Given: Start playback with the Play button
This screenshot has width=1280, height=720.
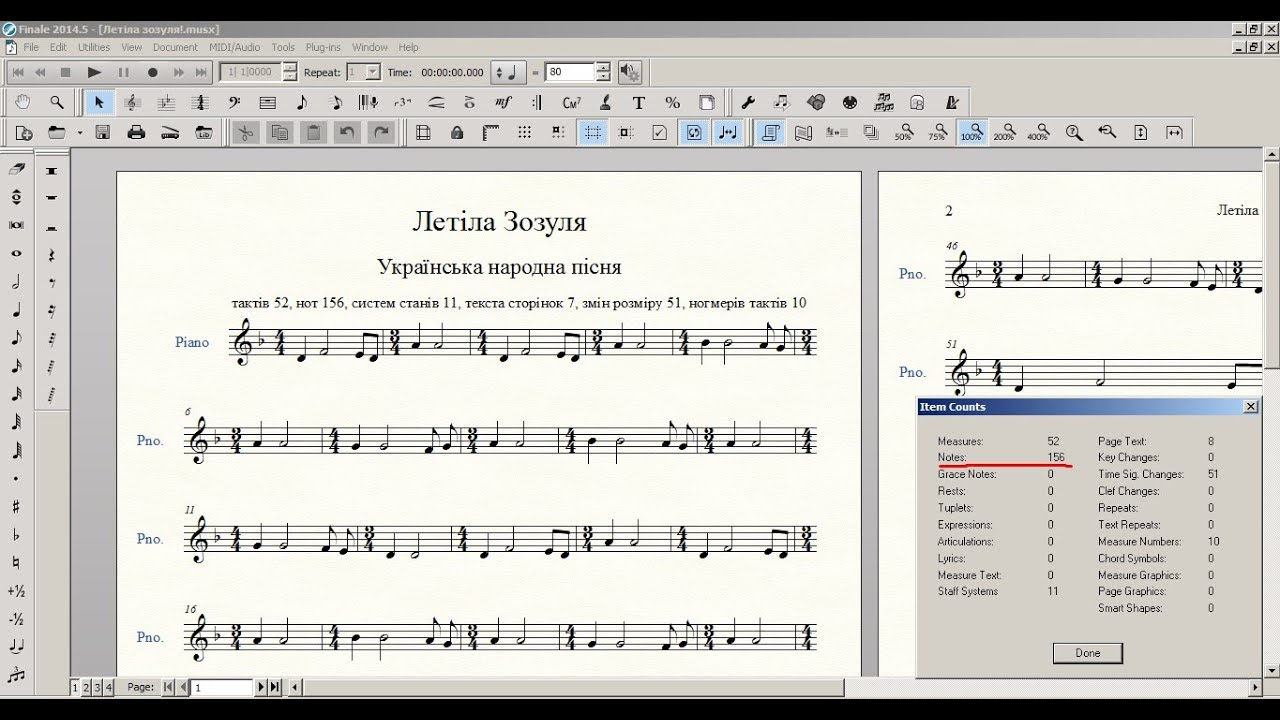Looking at the screenshot, I should coord(95,72).
